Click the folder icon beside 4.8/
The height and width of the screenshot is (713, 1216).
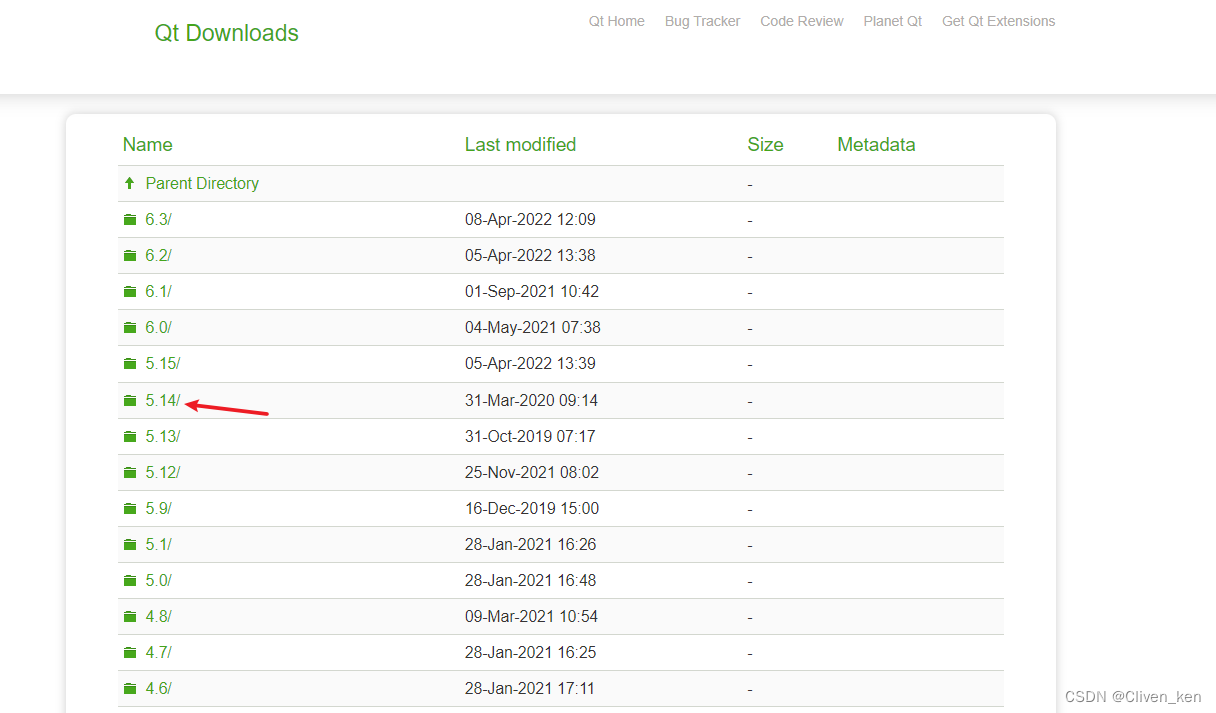[x=130, y=616]
